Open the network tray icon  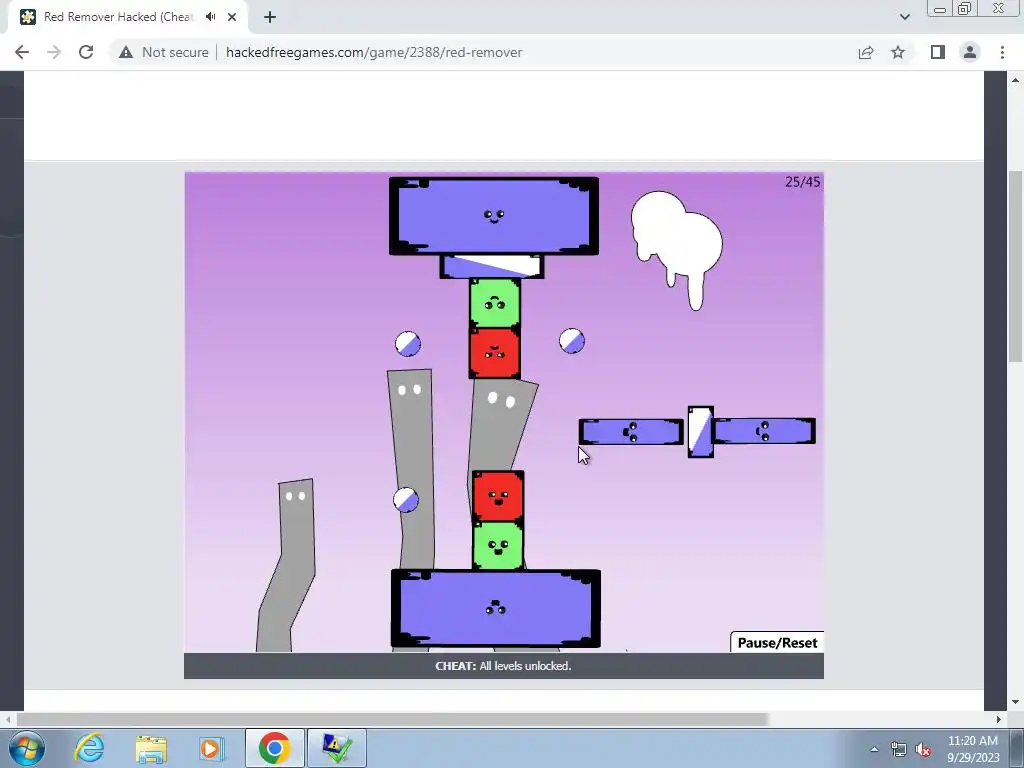[899, 750]
